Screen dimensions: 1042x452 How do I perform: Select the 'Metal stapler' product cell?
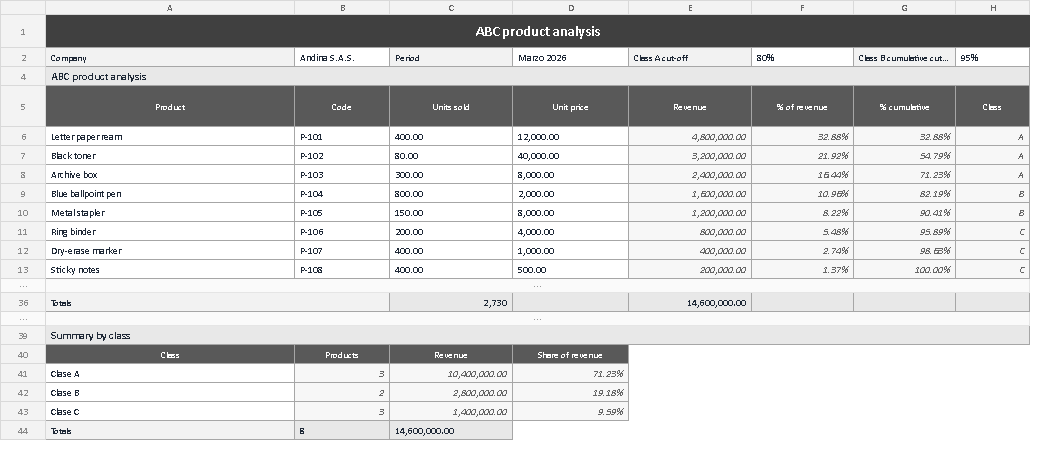click(170, 213)
